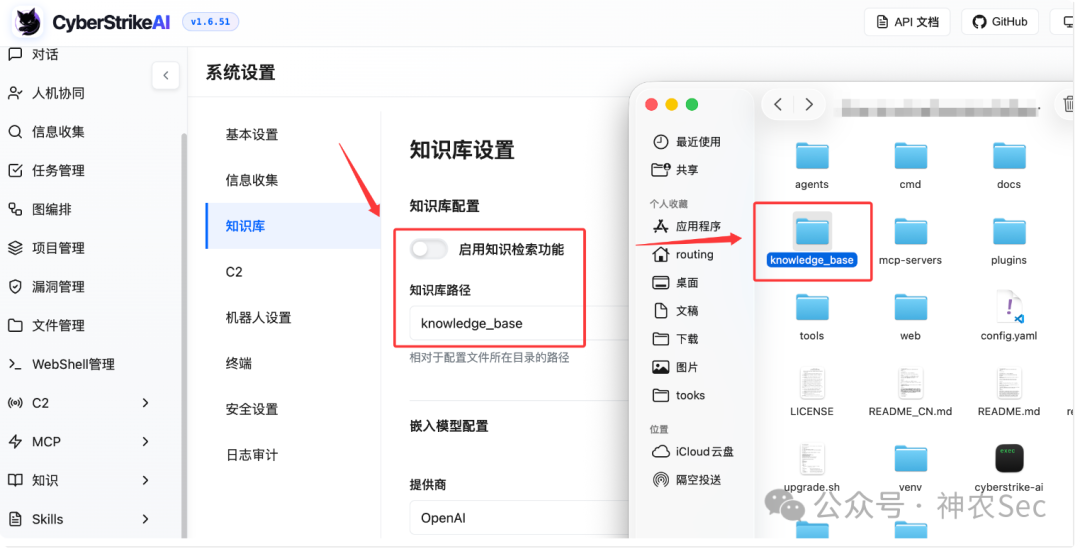Select the config.yaml file in Finder

(x=1009, y=307)
